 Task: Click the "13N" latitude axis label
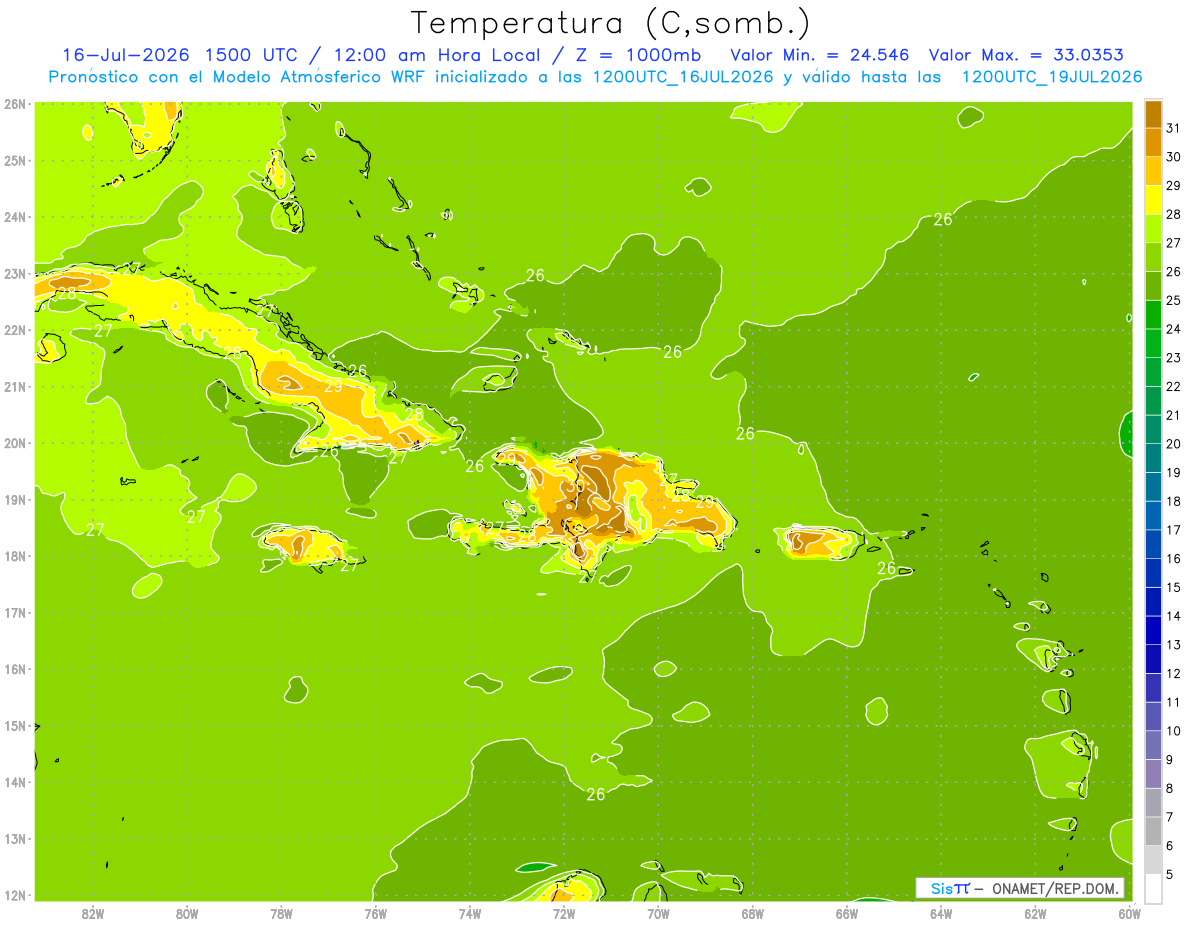point(14,838)
